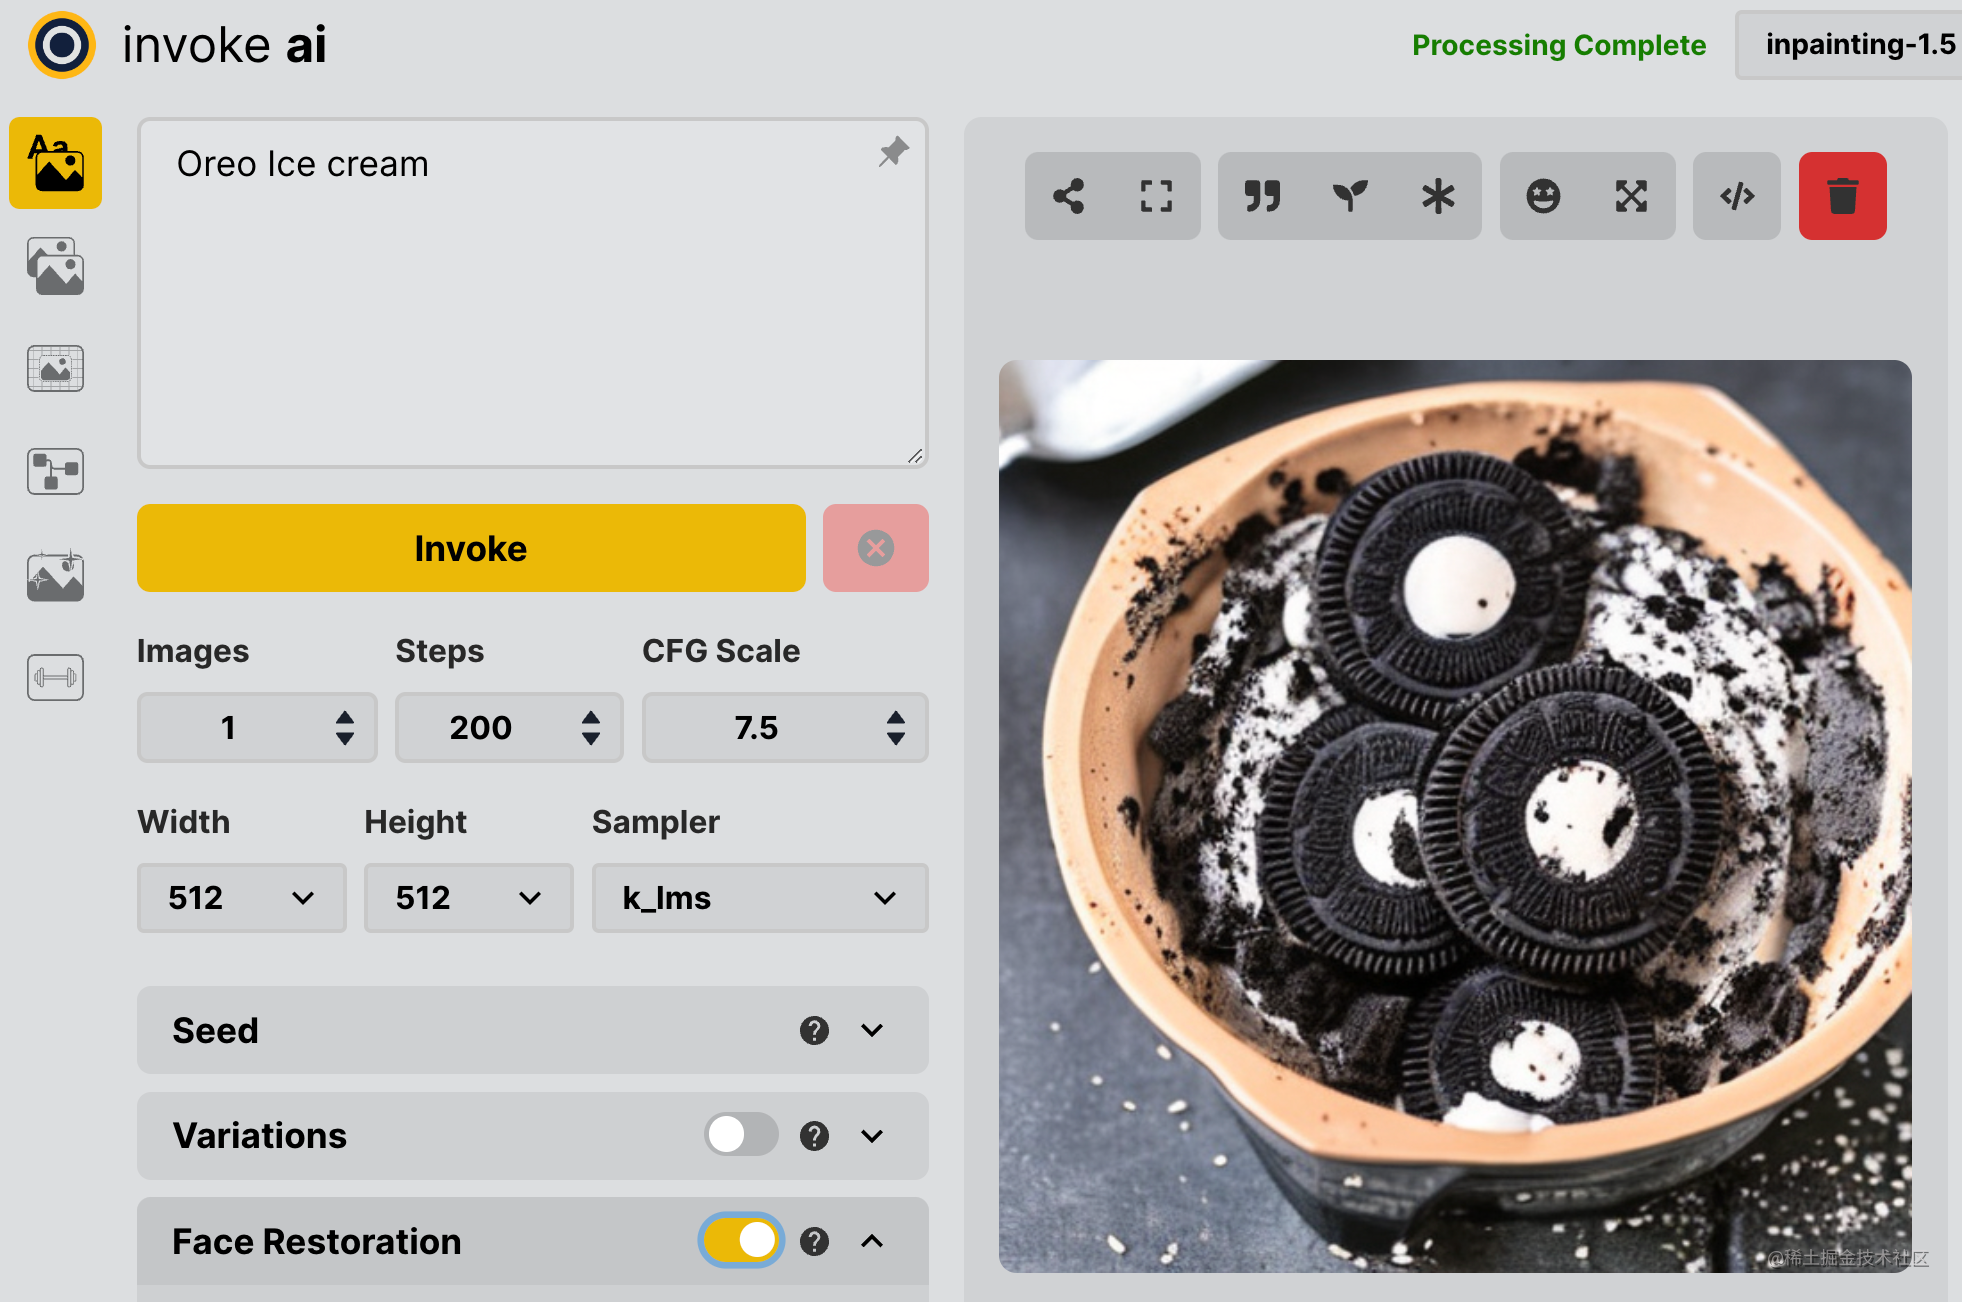Click the use seed sprout icon

point(1350,196)
